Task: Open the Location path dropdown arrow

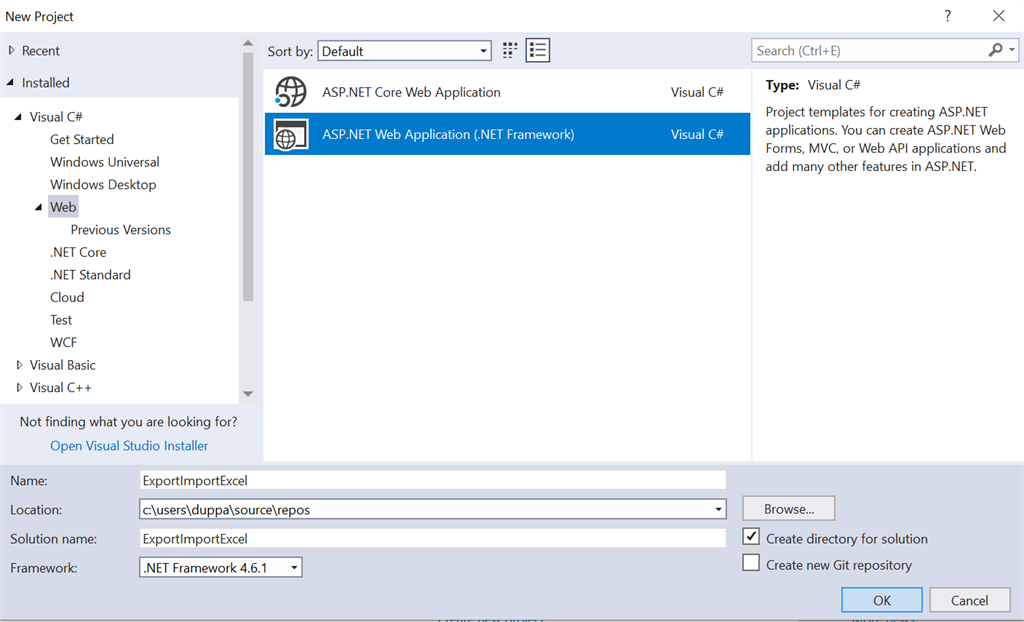Action: 718,509
